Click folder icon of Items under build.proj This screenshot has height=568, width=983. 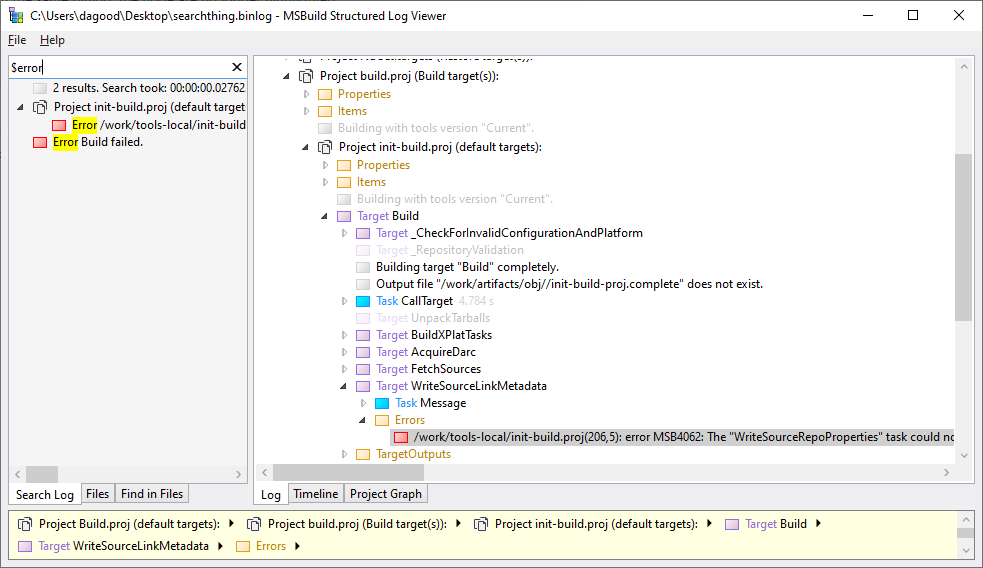tap(325, 111)
